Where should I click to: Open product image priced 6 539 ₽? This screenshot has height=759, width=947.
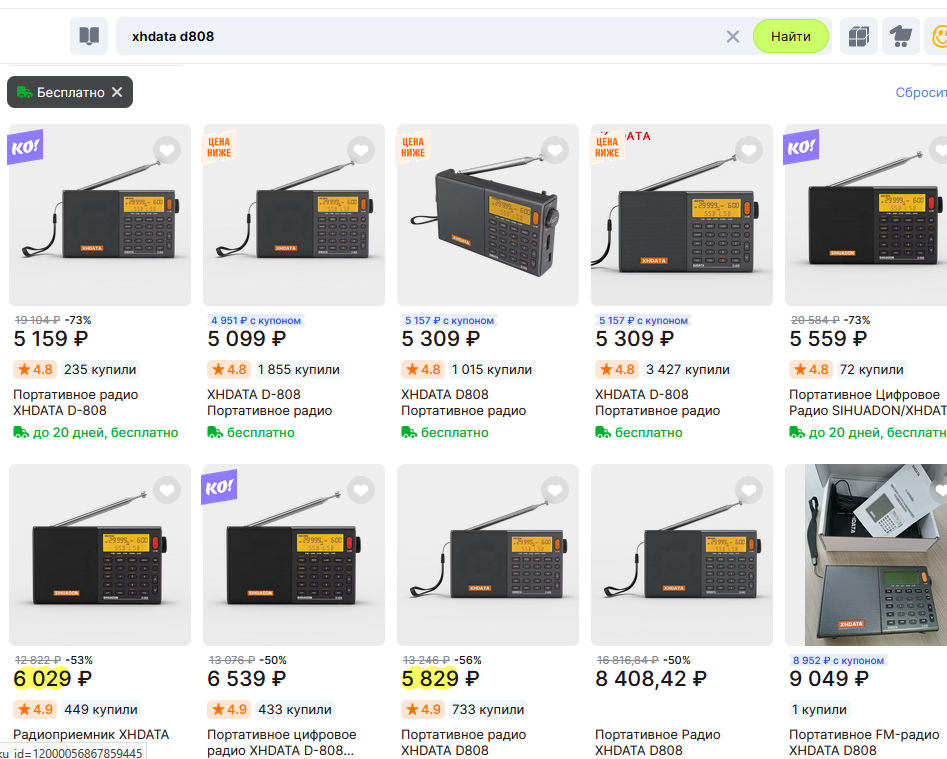294,555
